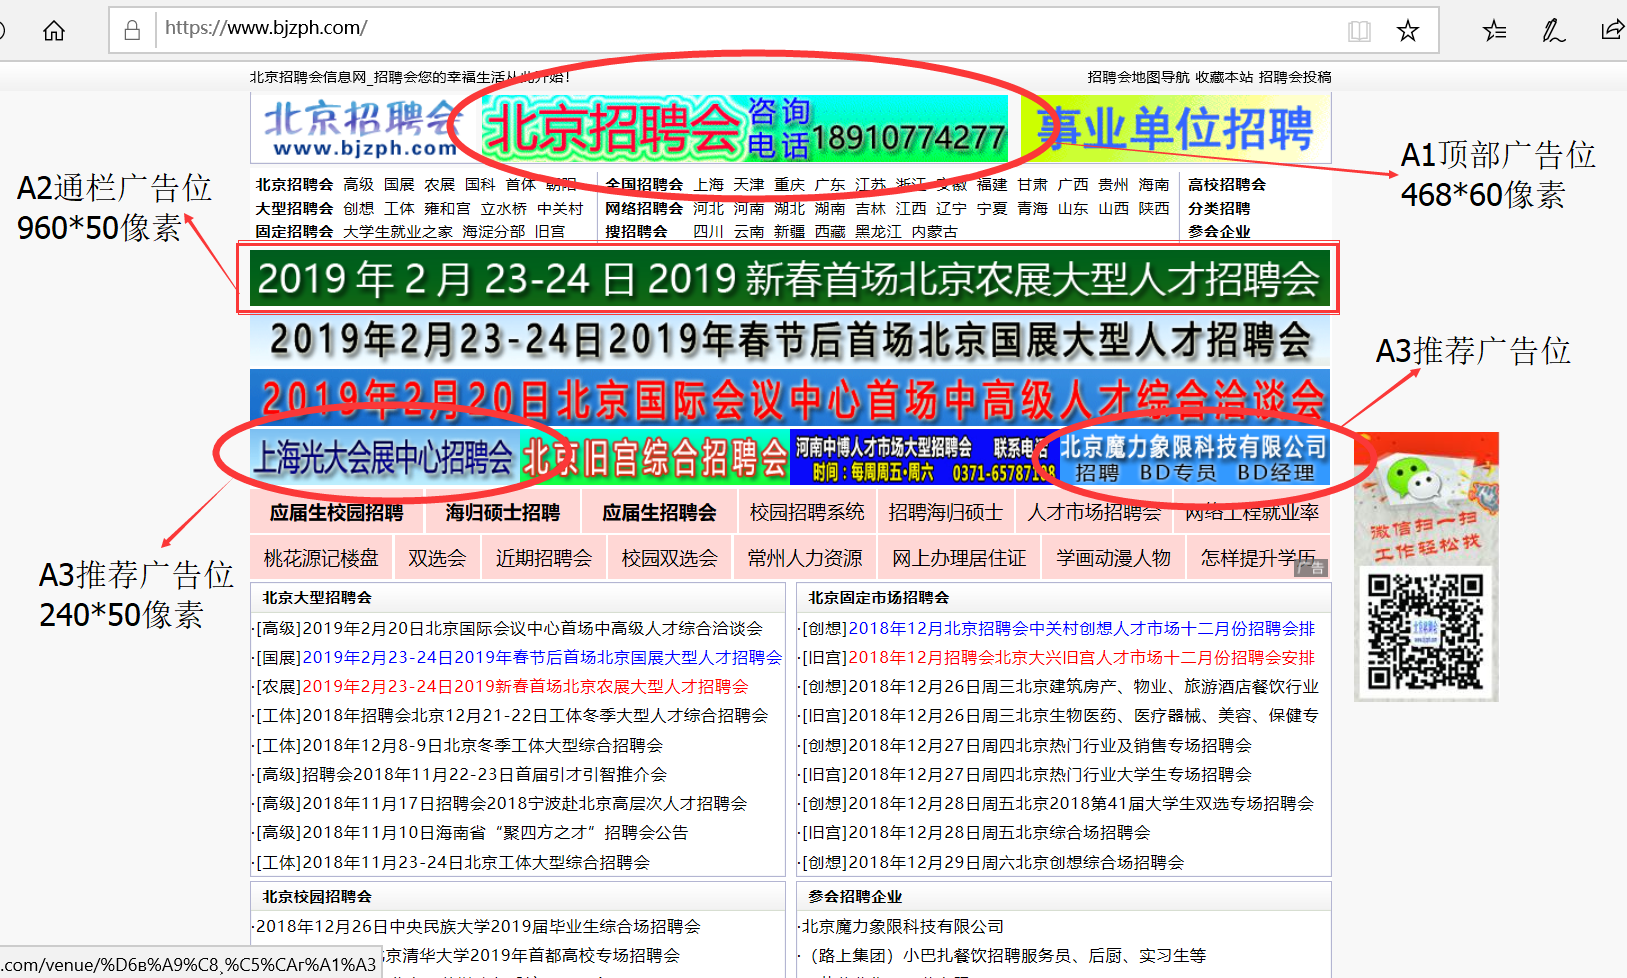1627x978 pixels.
Task: Click 学画动漫人物 ad button
Action: (x=1113, y=558)
